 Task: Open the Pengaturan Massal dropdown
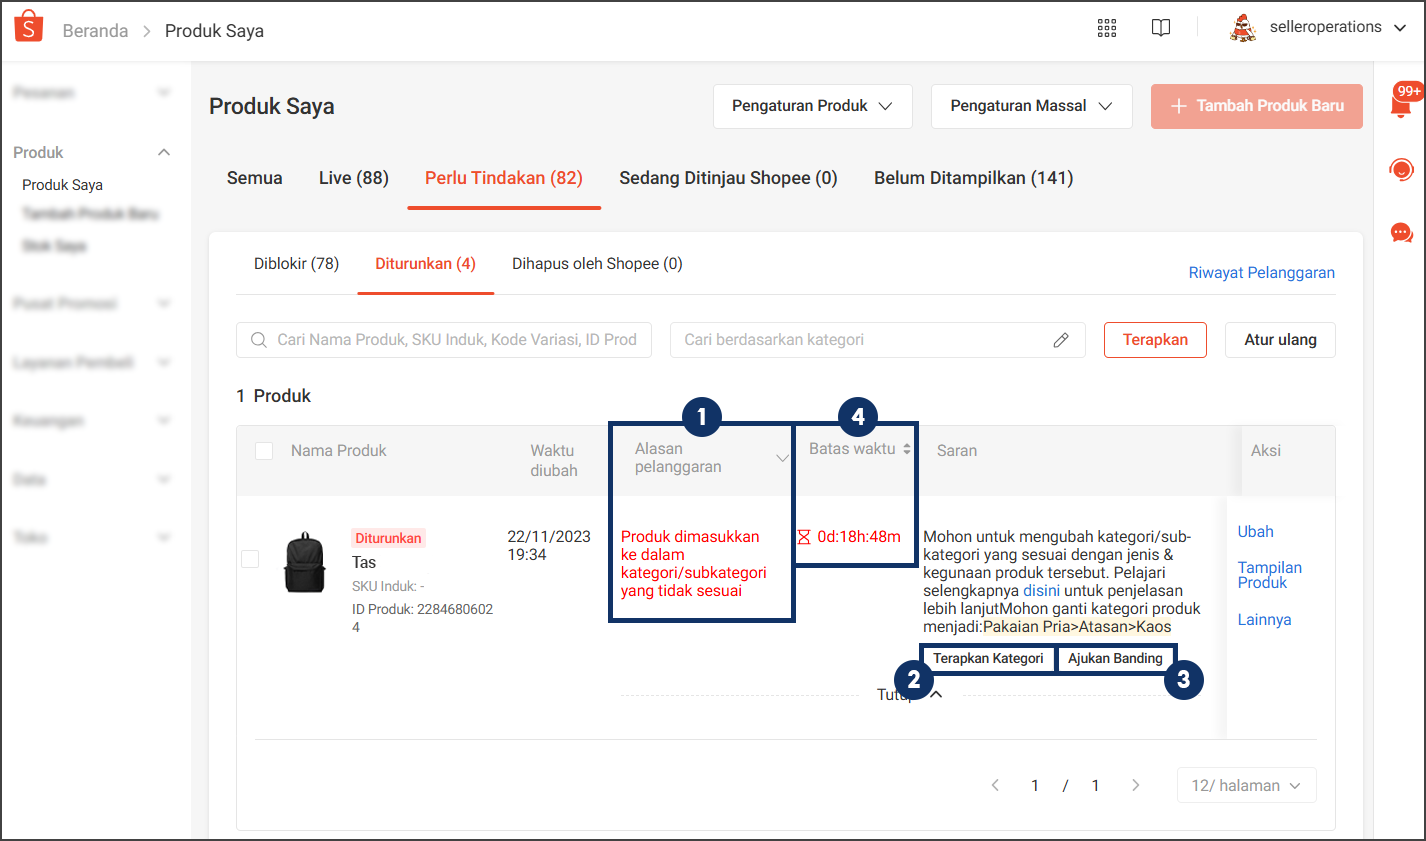point(1031,106)
